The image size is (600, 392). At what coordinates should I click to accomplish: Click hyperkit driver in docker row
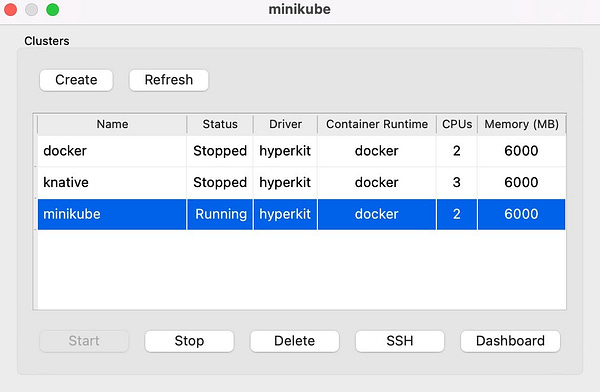(285, 151)
